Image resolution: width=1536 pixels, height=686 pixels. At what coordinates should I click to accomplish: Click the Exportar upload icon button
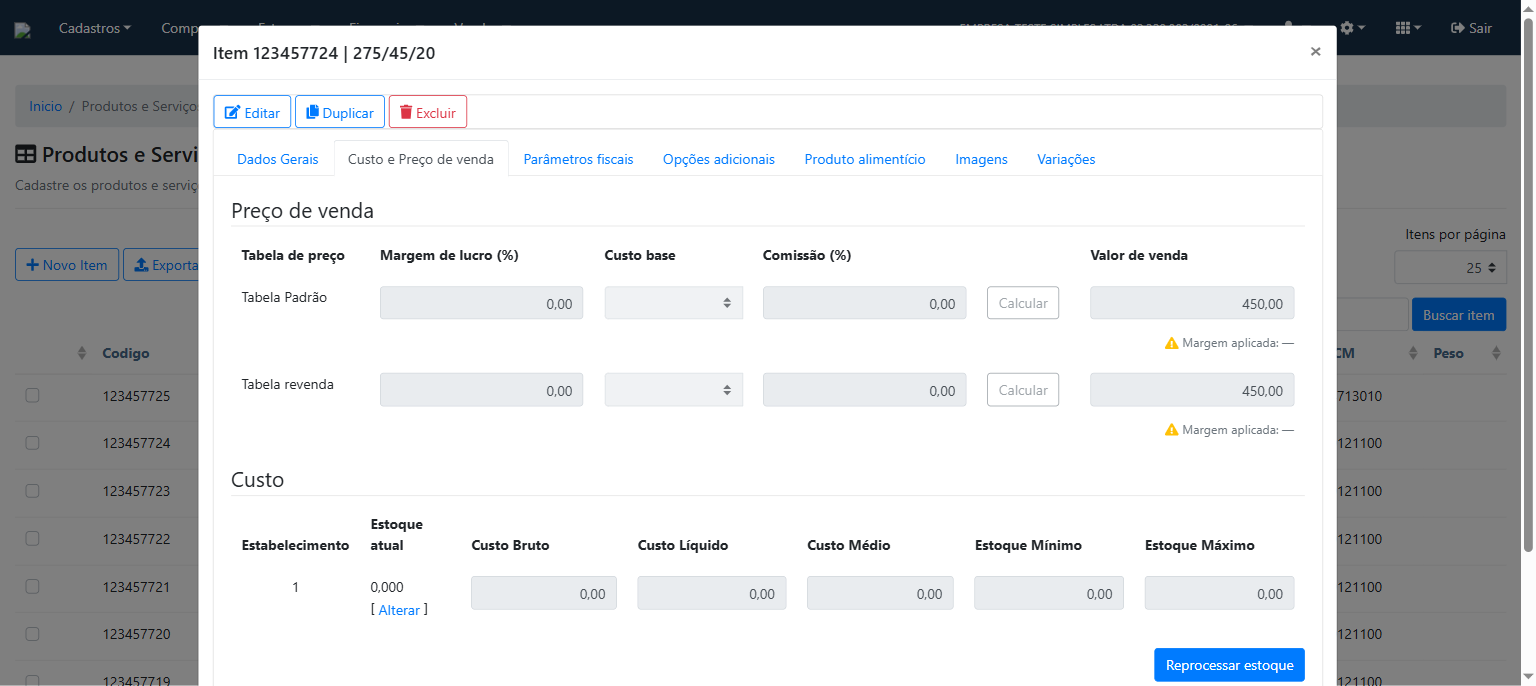pyautogui.click(x=161, y=264)
